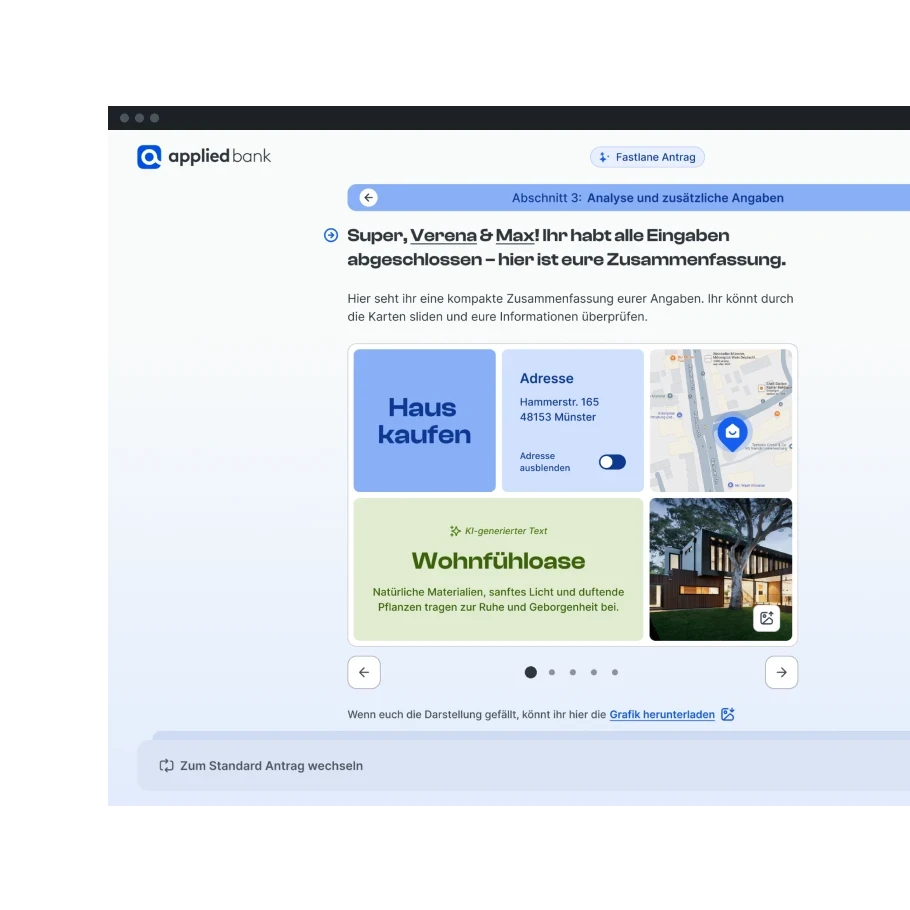This screenshot has height=910, width=910.
Task: Click the underlined name Verena
Action: point(443,236)
